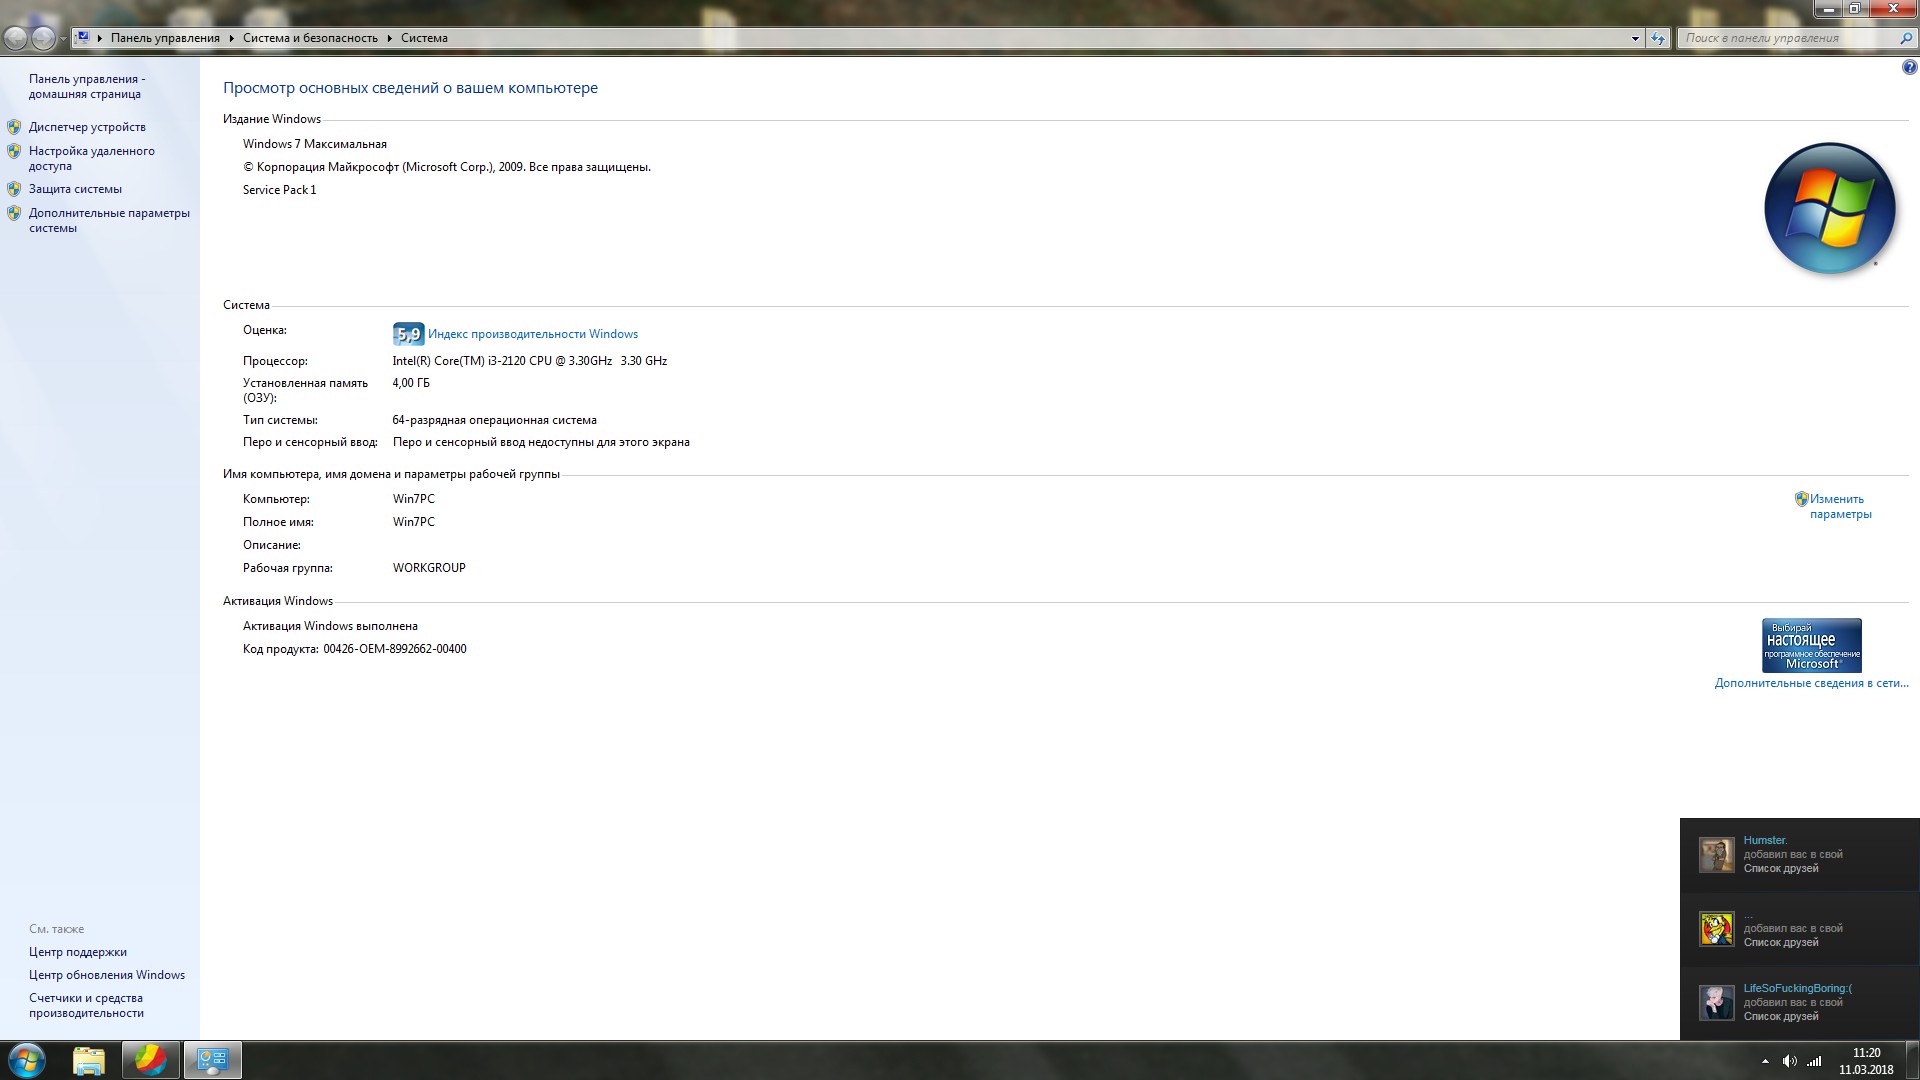This screenshot has height=1080, width=1920.
Task: Open Диспетчер устройств link
Action: [87, 127]
